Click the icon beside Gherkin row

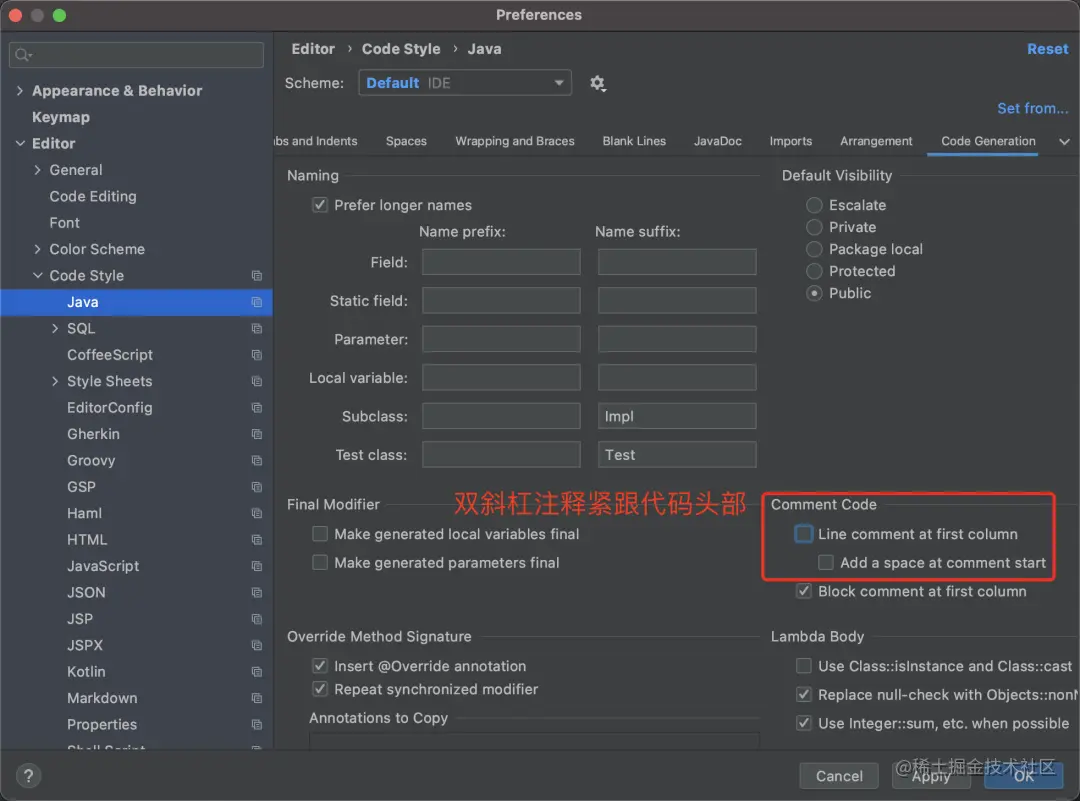pos(257,435)
